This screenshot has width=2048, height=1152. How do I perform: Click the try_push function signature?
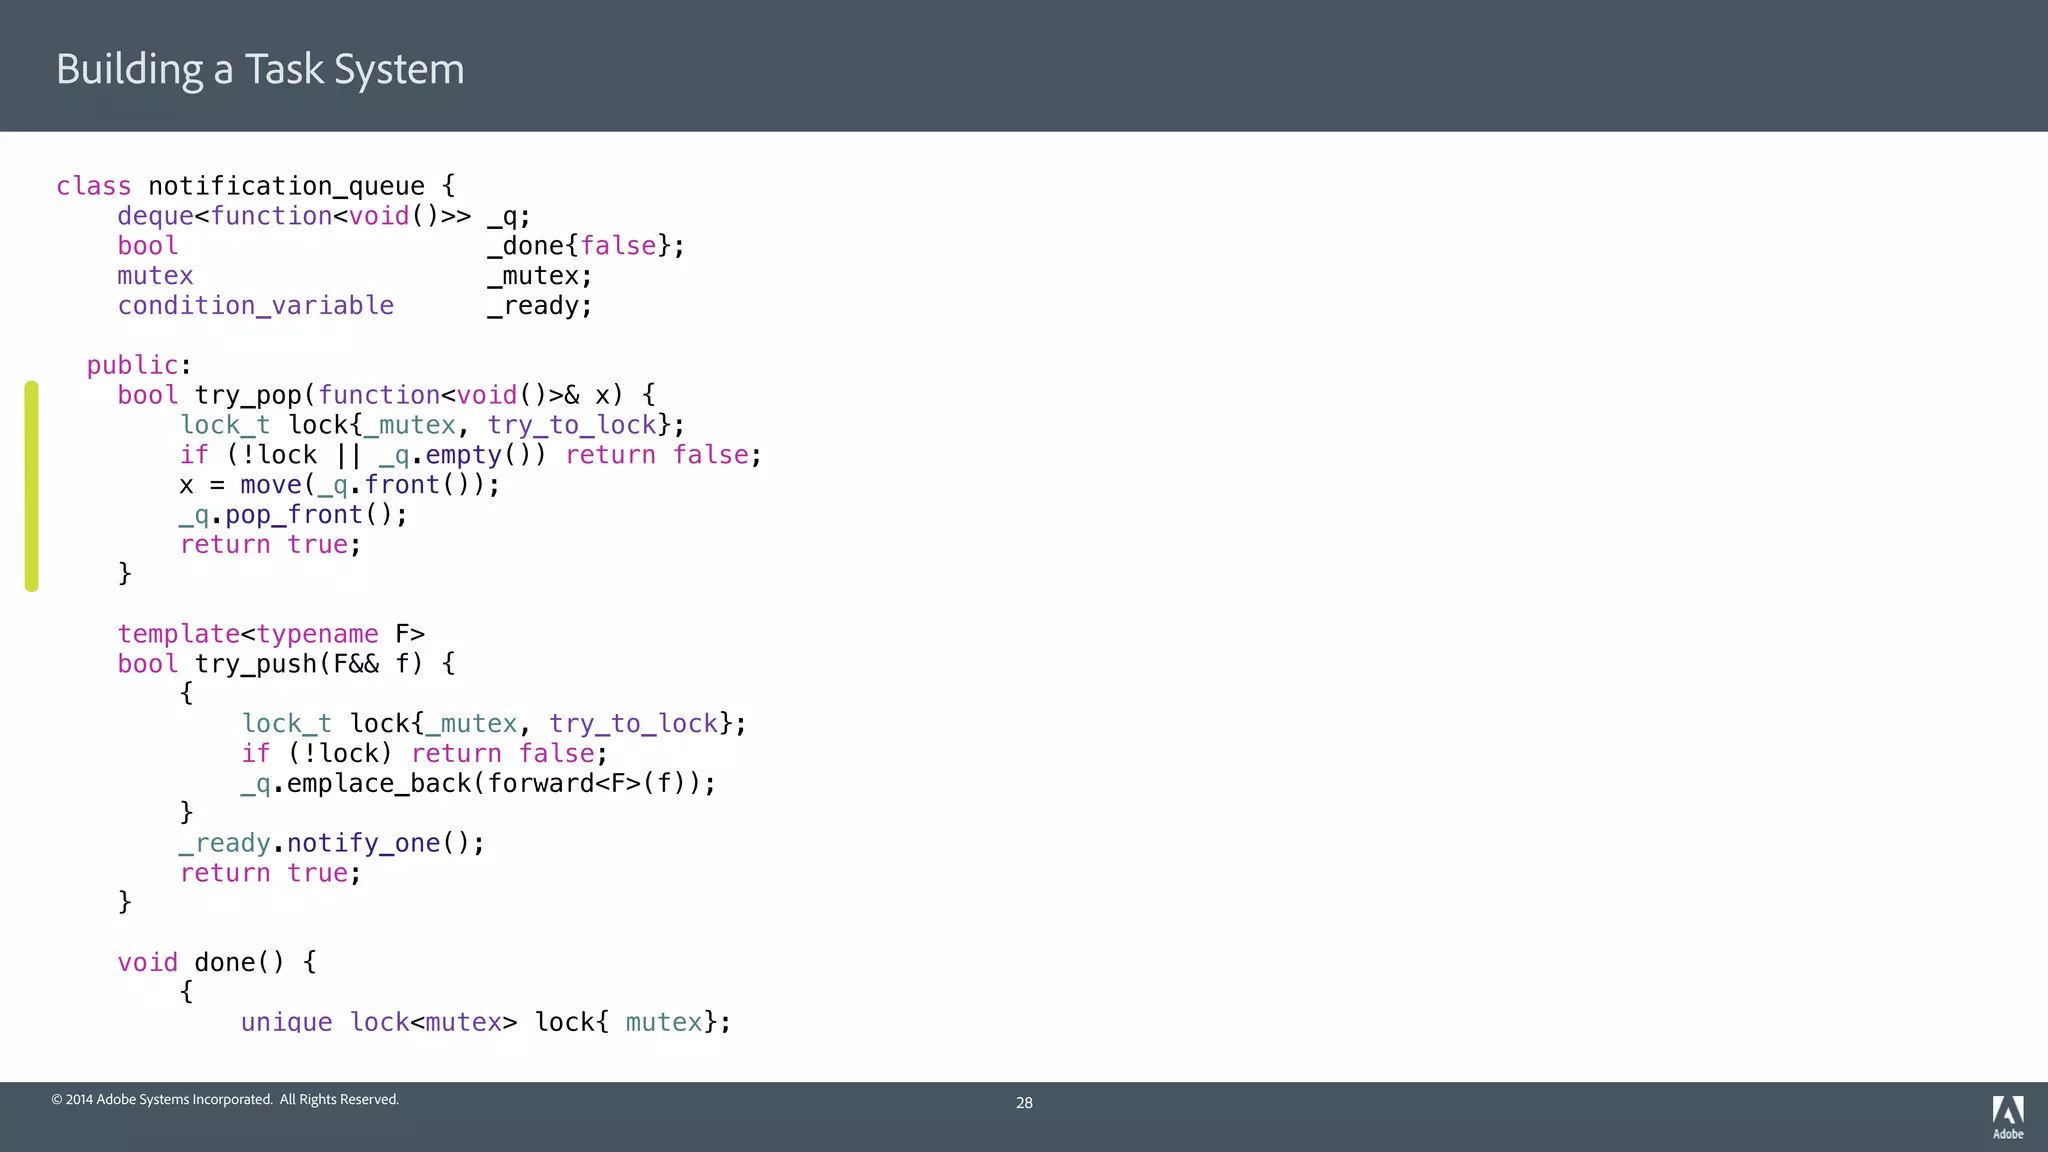coord(286,664)
